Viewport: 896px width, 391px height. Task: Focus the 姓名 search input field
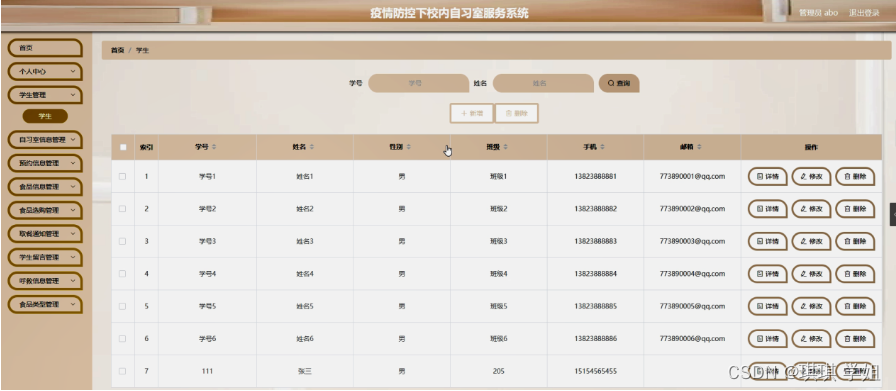point(543,83)
